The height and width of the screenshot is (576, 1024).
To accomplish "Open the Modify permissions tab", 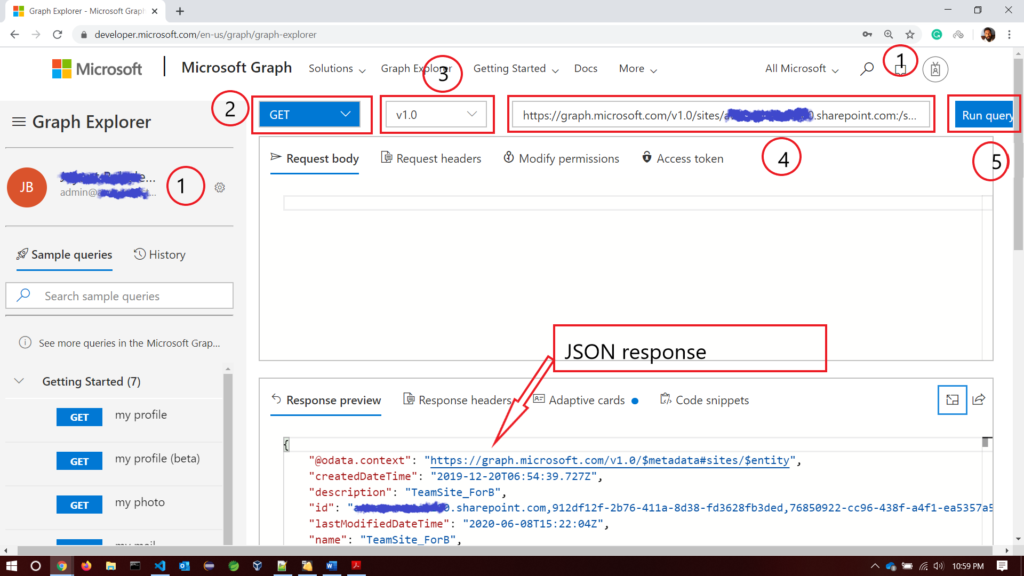I will [561, 159].
